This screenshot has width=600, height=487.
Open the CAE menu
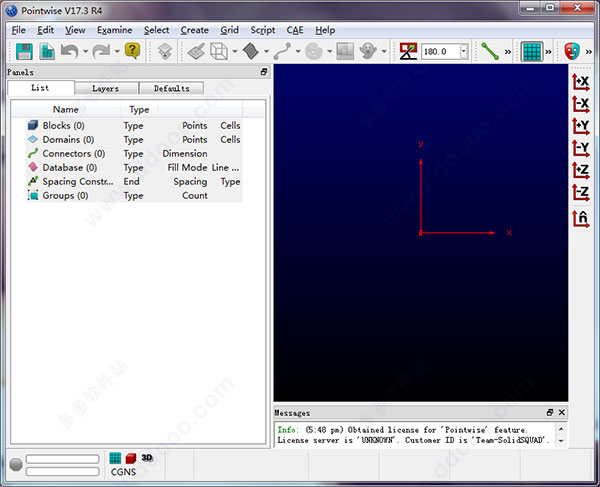[295, 30]
